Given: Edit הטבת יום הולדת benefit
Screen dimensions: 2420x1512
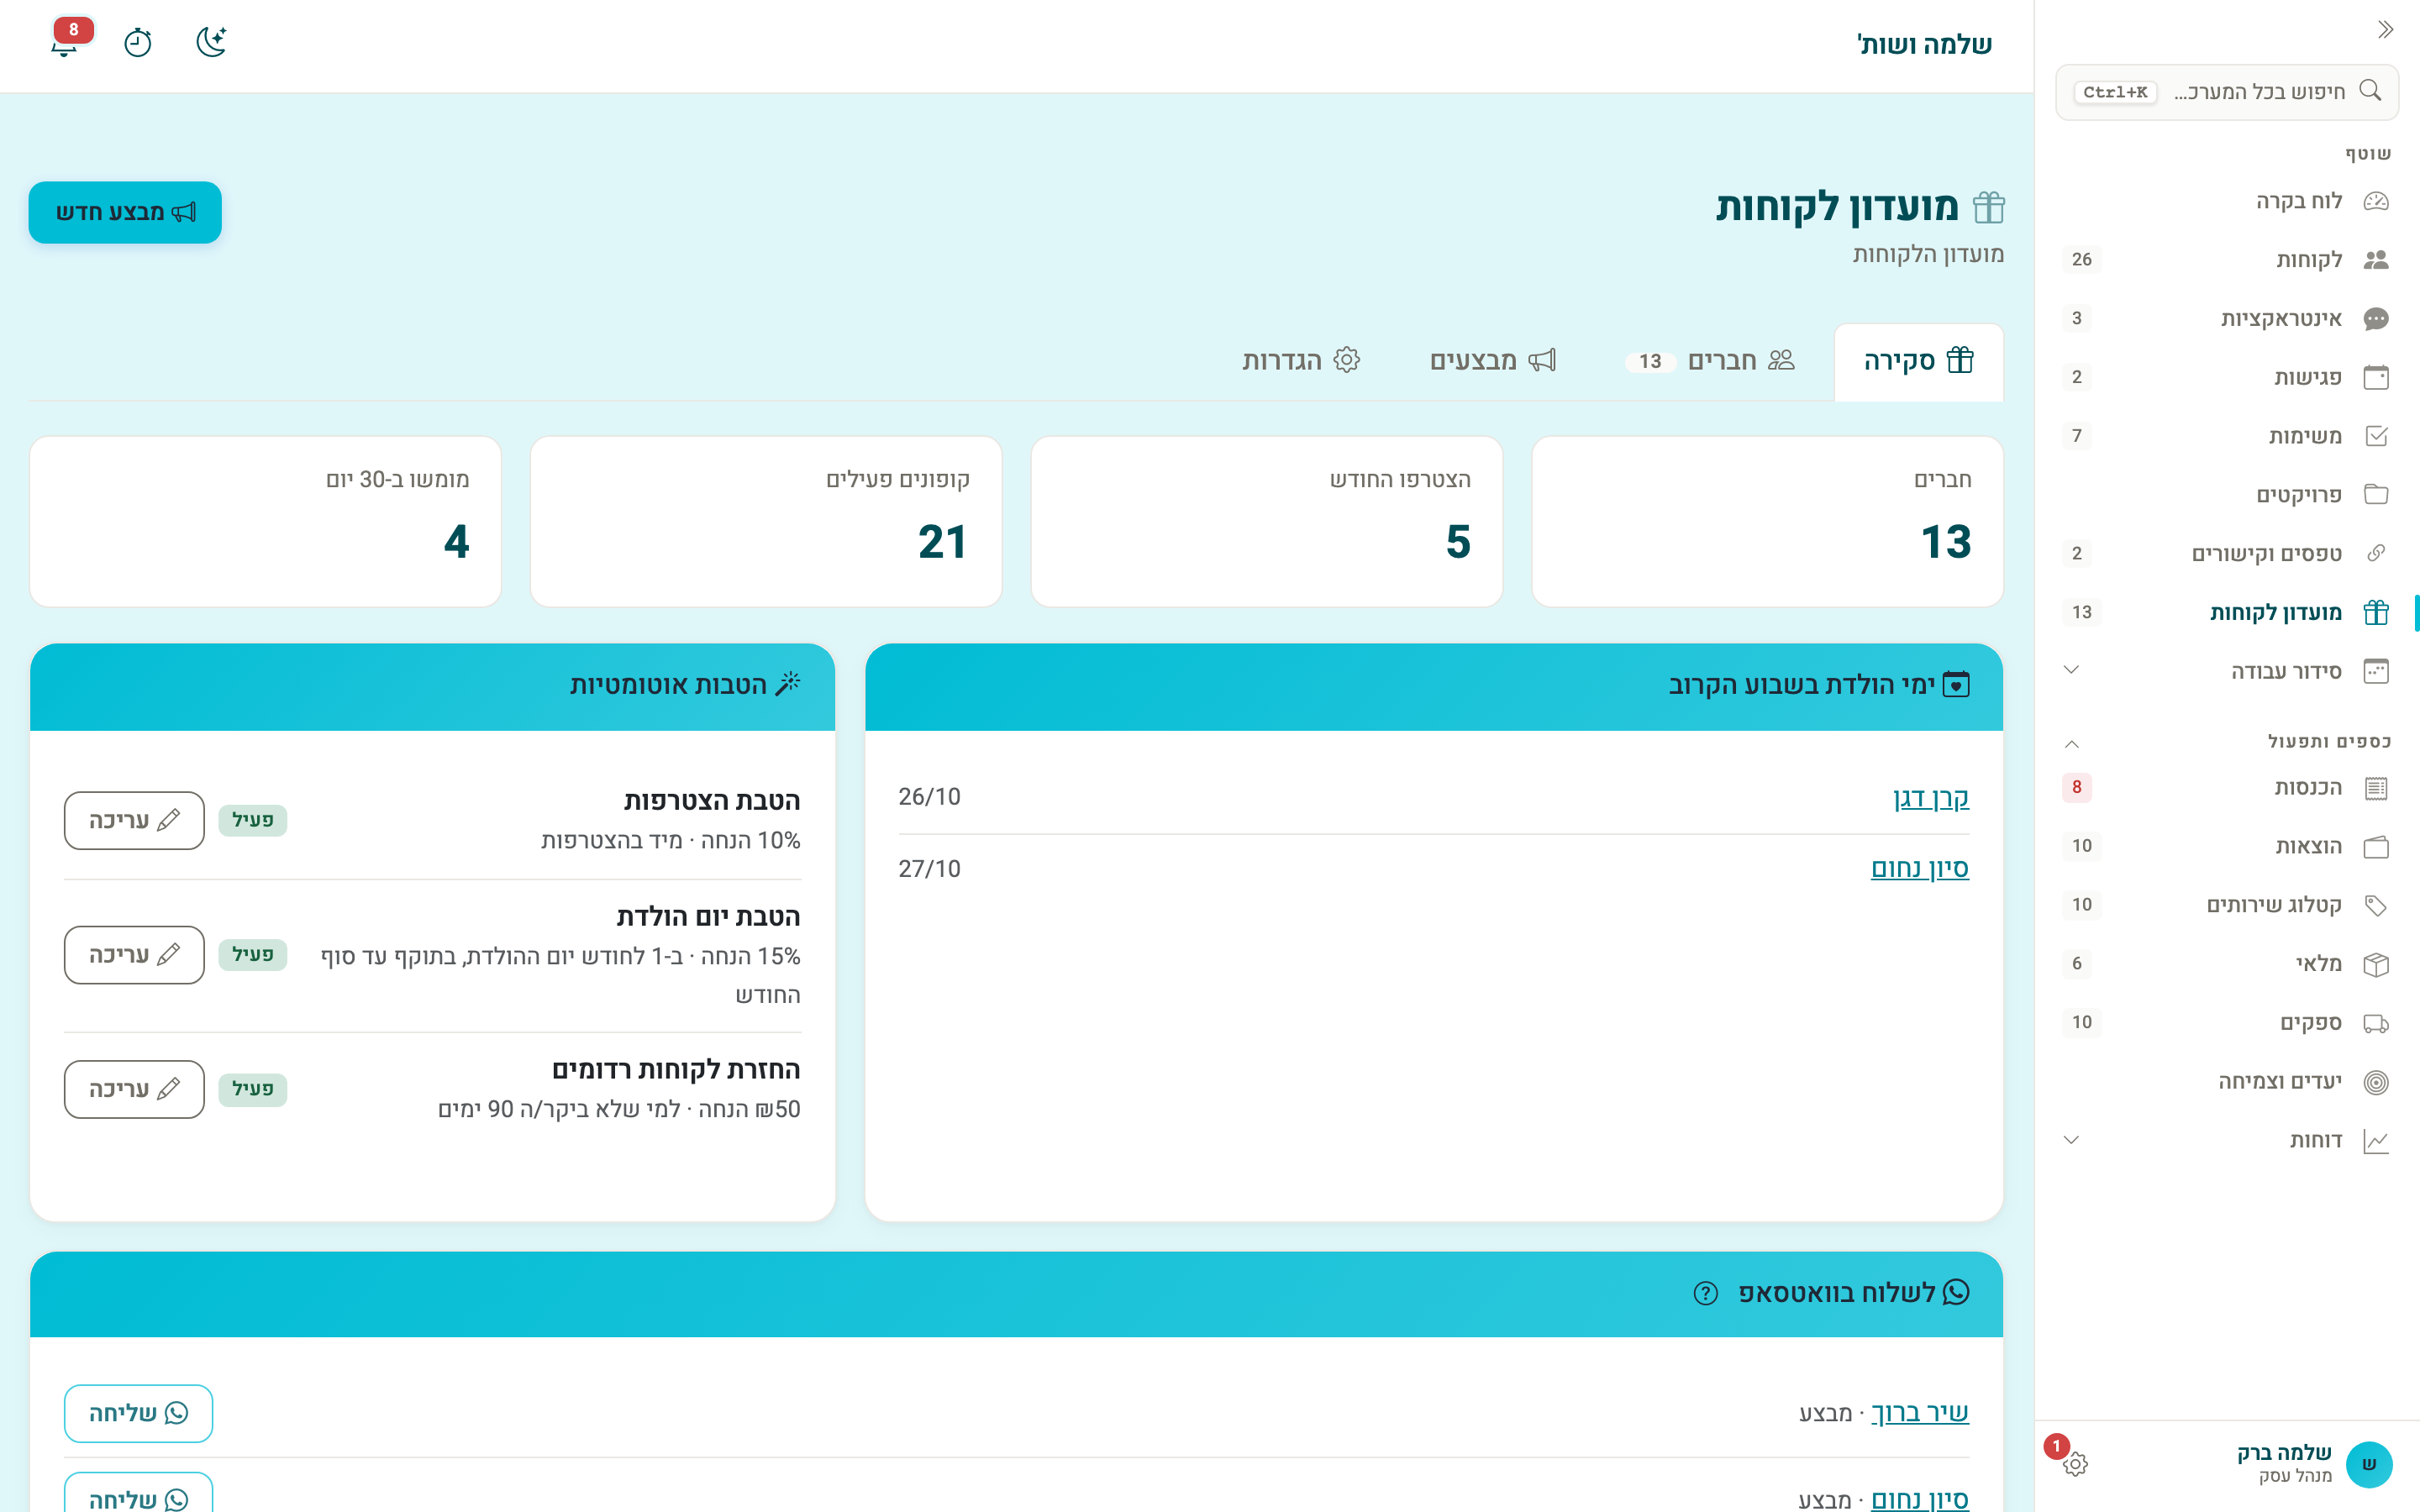Looking at the screenshot, I should [134, 955].
